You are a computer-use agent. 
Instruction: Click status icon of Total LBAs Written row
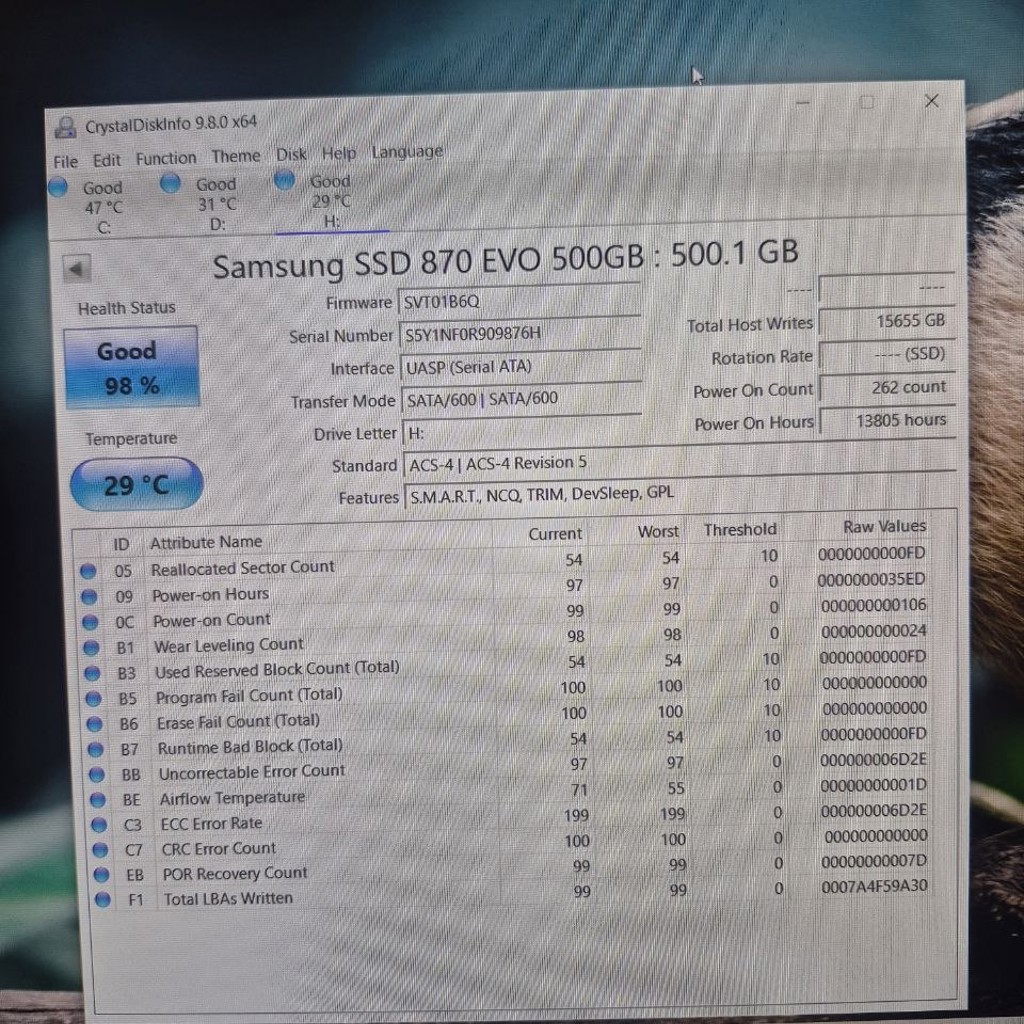(x=103, y=900)
